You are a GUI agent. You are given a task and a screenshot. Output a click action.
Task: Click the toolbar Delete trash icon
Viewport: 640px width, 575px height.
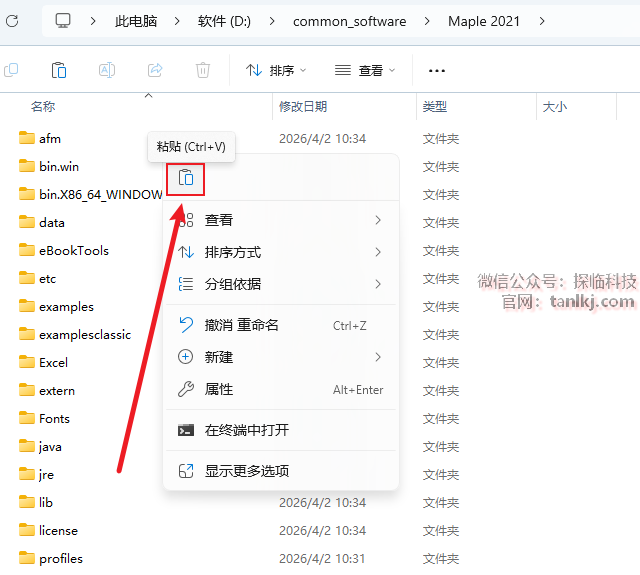[203, 70]
